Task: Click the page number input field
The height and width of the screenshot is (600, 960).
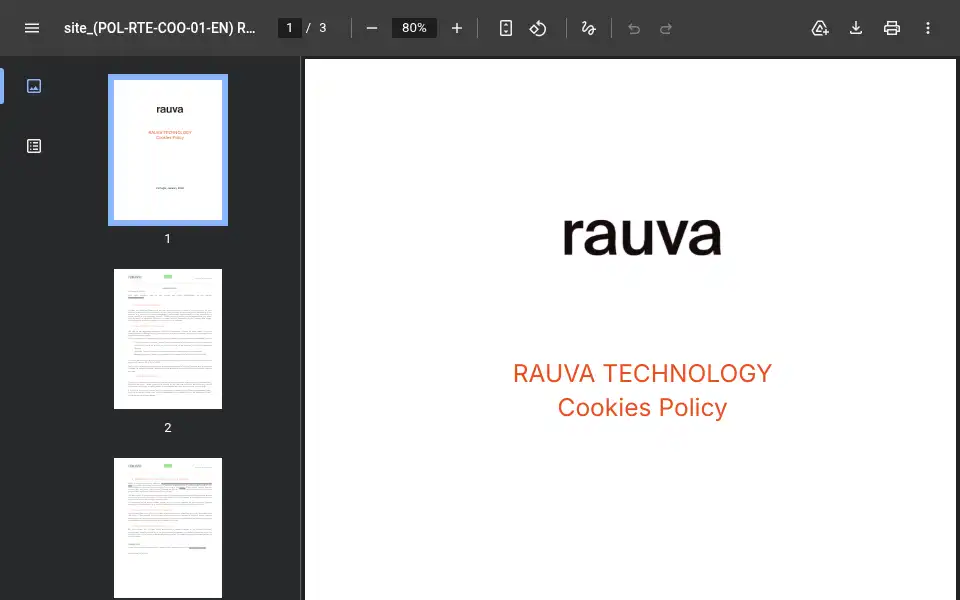Action: coord(290,28)
